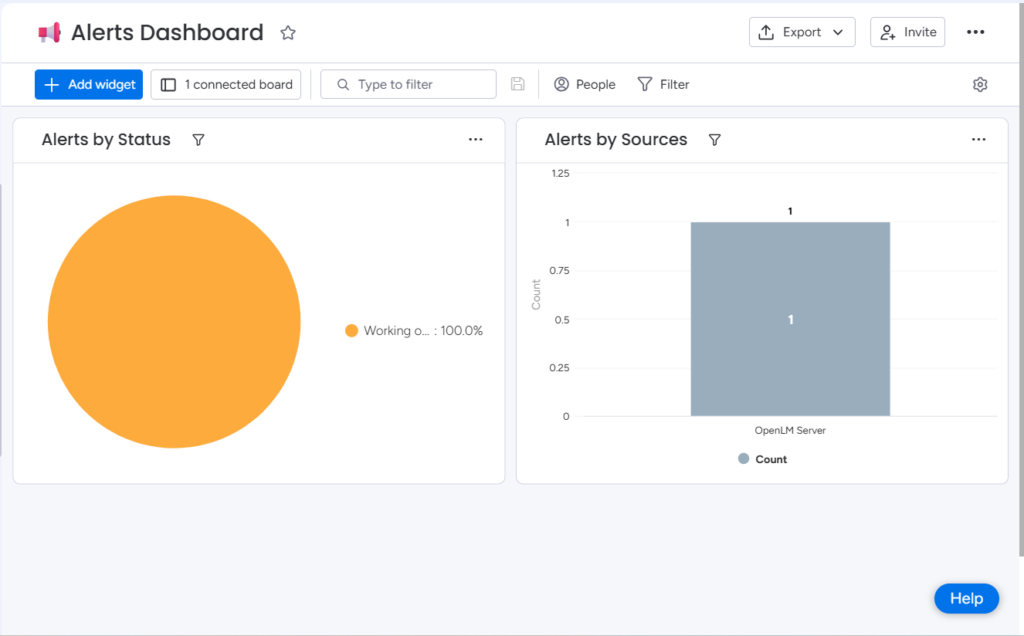Expand the Export dropdown

point(802,32)
